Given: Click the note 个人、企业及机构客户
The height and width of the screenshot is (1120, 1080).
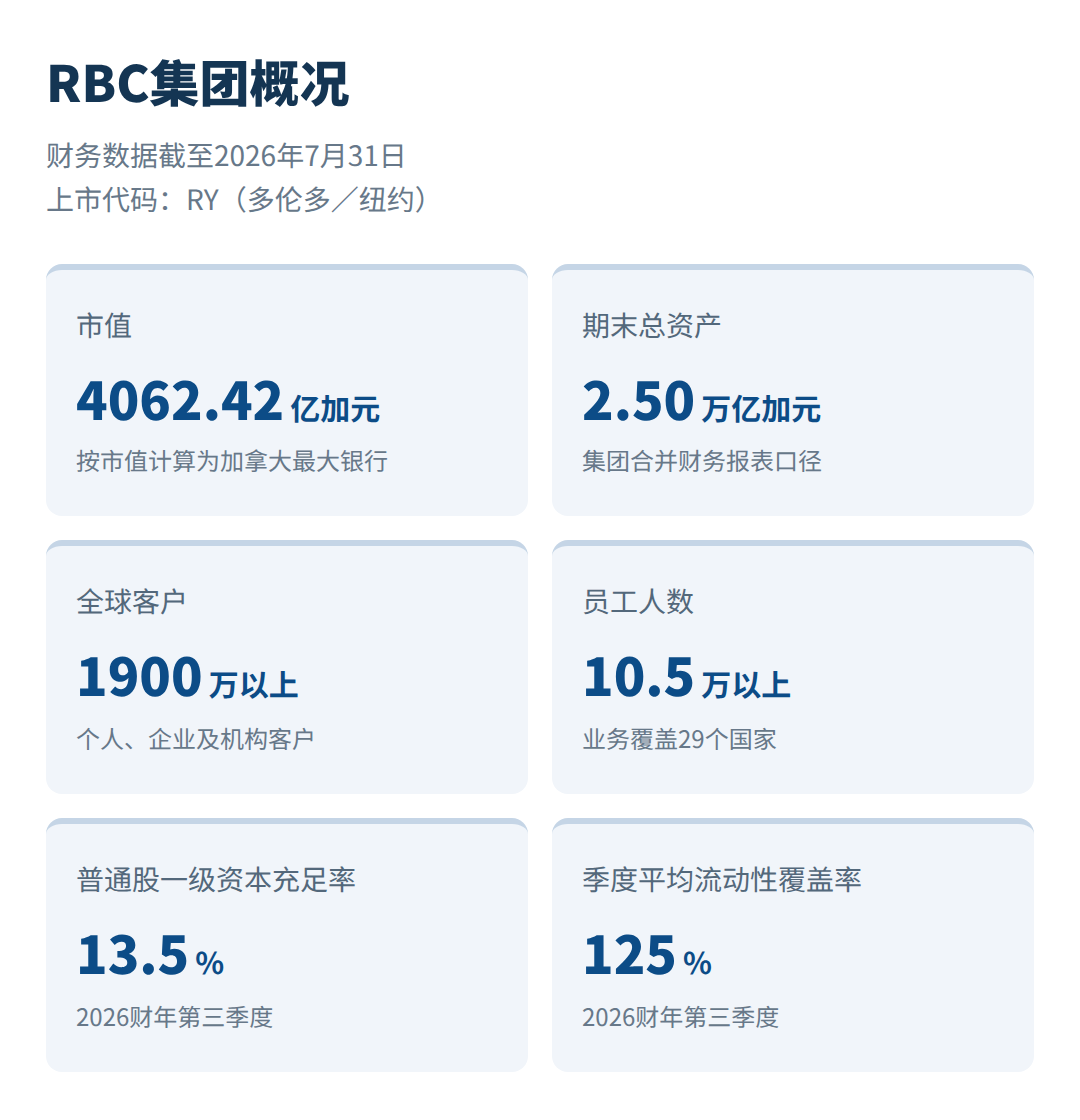Looking at the screenshot, I should pyautogui.click(x=195, y=739).
